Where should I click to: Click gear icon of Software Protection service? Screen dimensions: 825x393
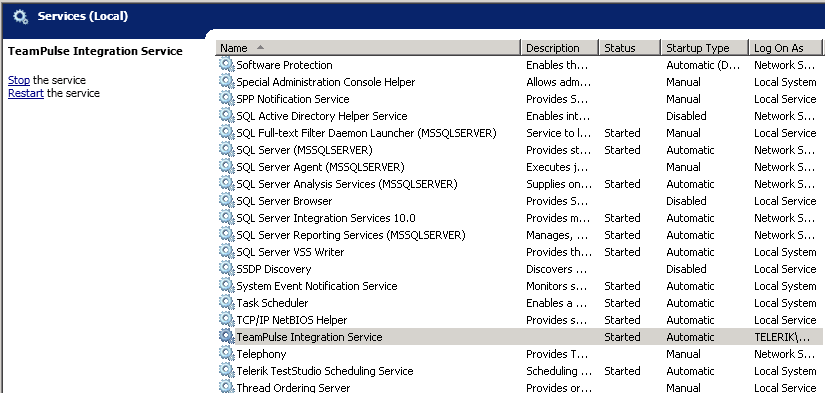(x=226, y=65)
